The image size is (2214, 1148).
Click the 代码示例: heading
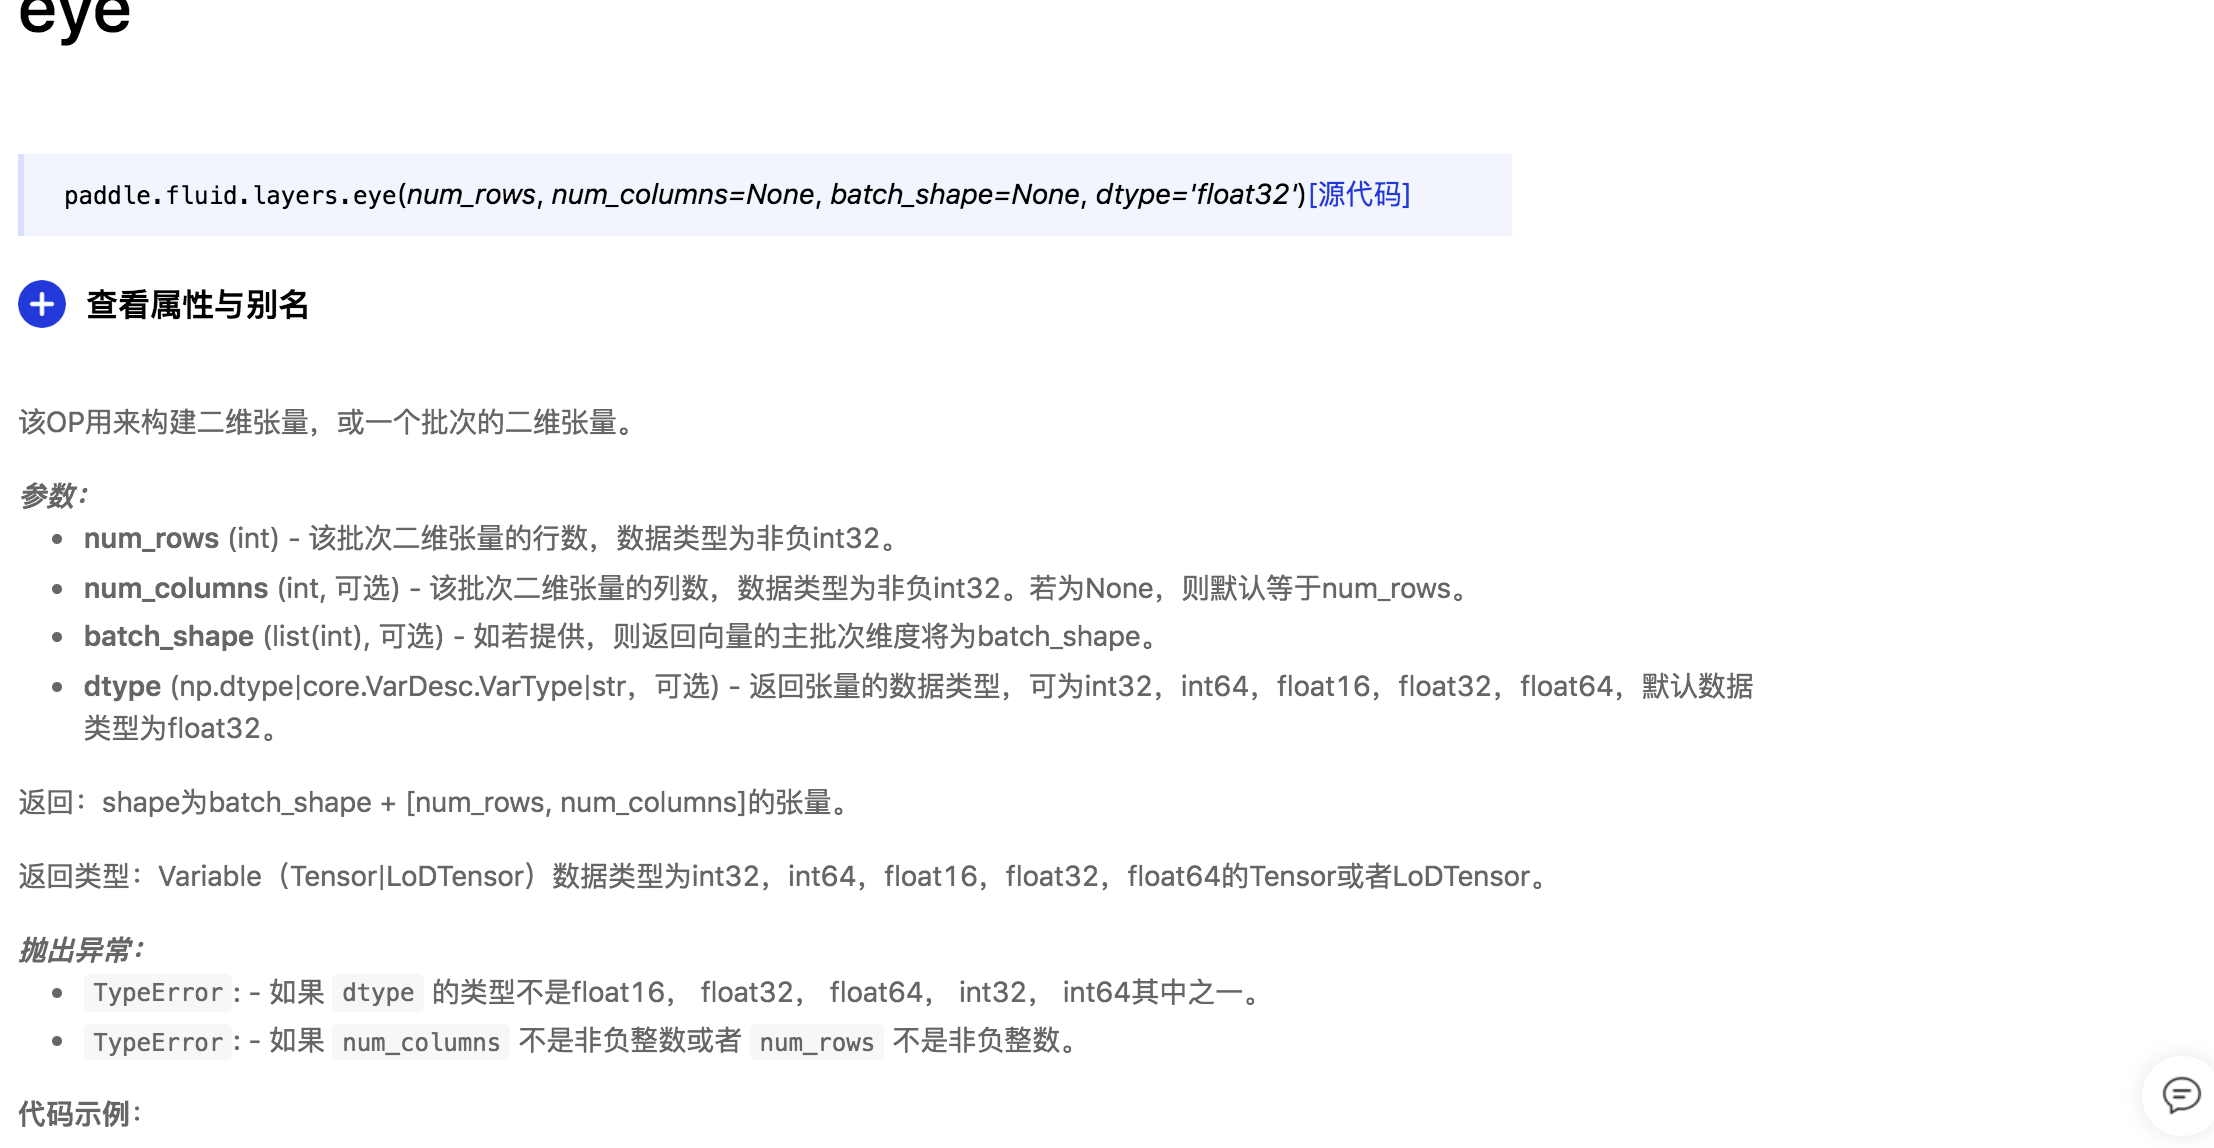(80, 1114)
